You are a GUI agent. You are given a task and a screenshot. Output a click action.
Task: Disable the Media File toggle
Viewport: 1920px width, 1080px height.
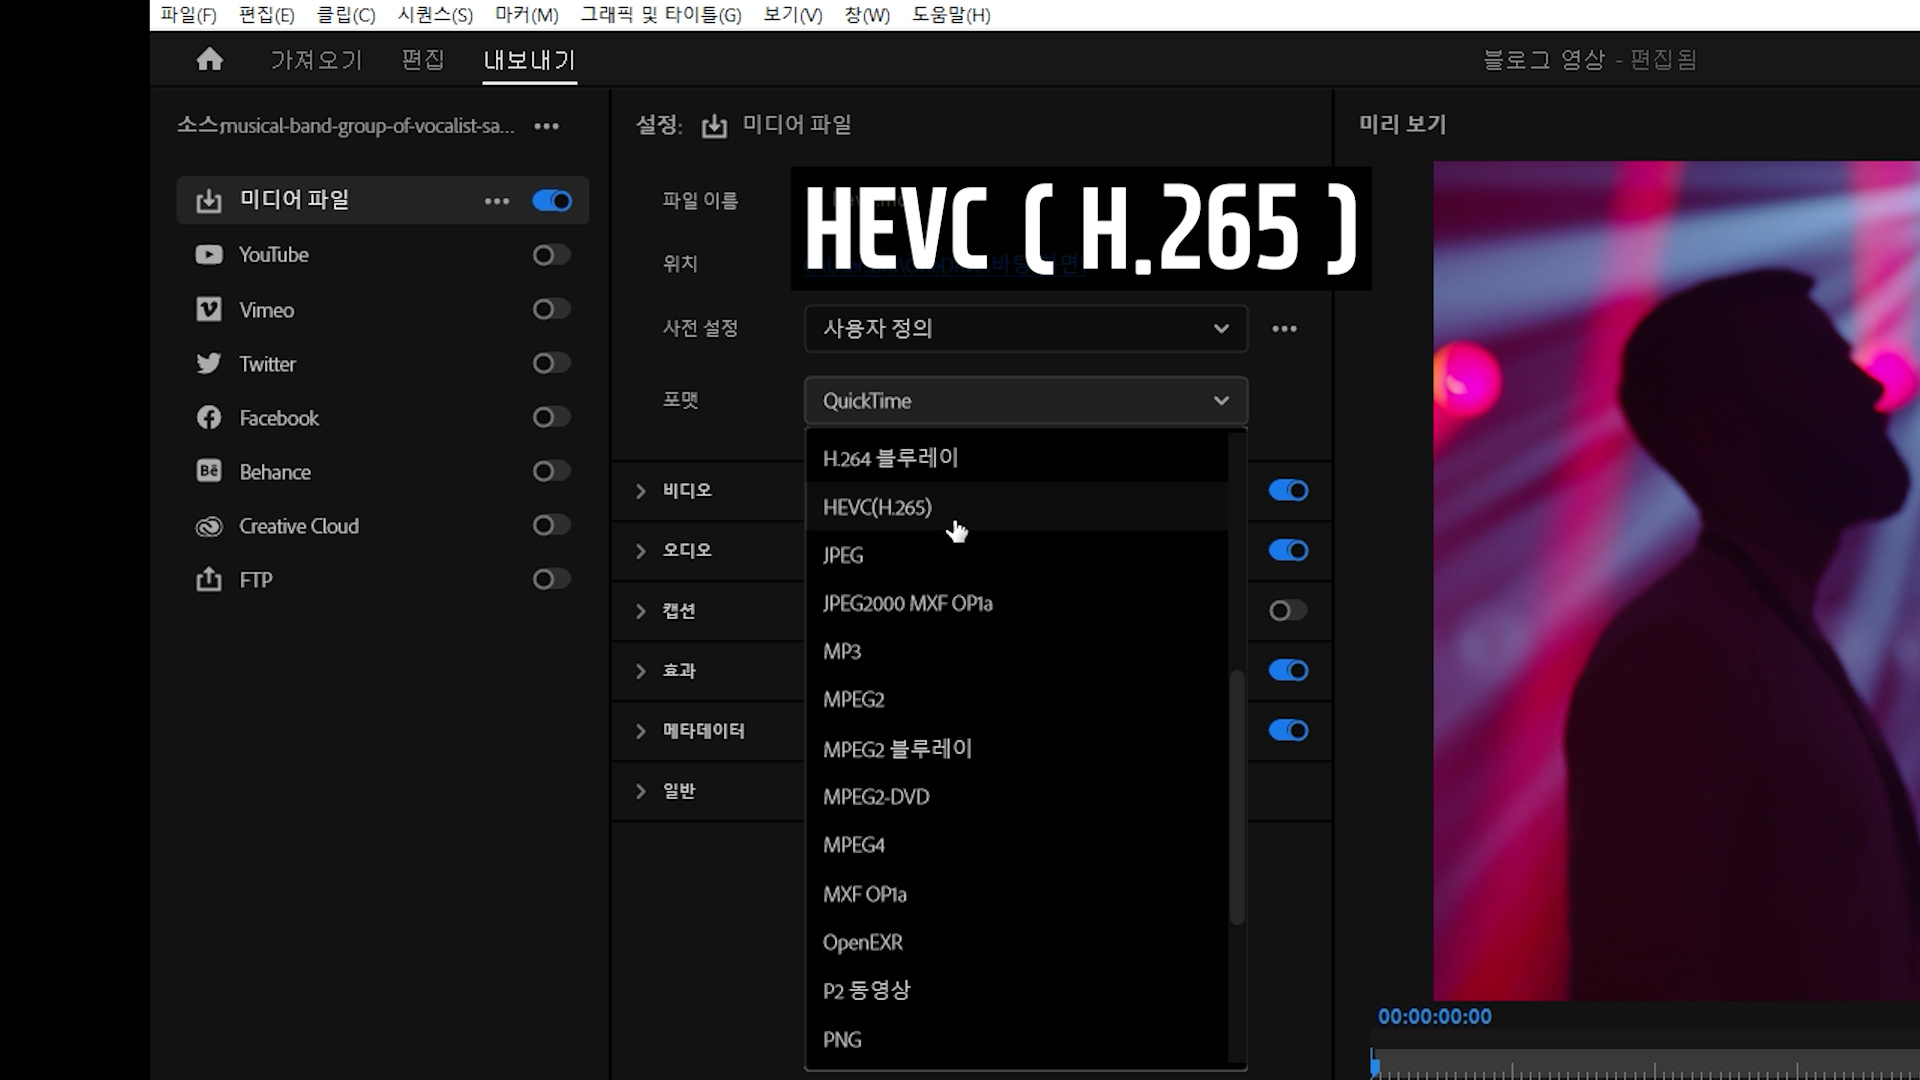click(x=551, y=201)
